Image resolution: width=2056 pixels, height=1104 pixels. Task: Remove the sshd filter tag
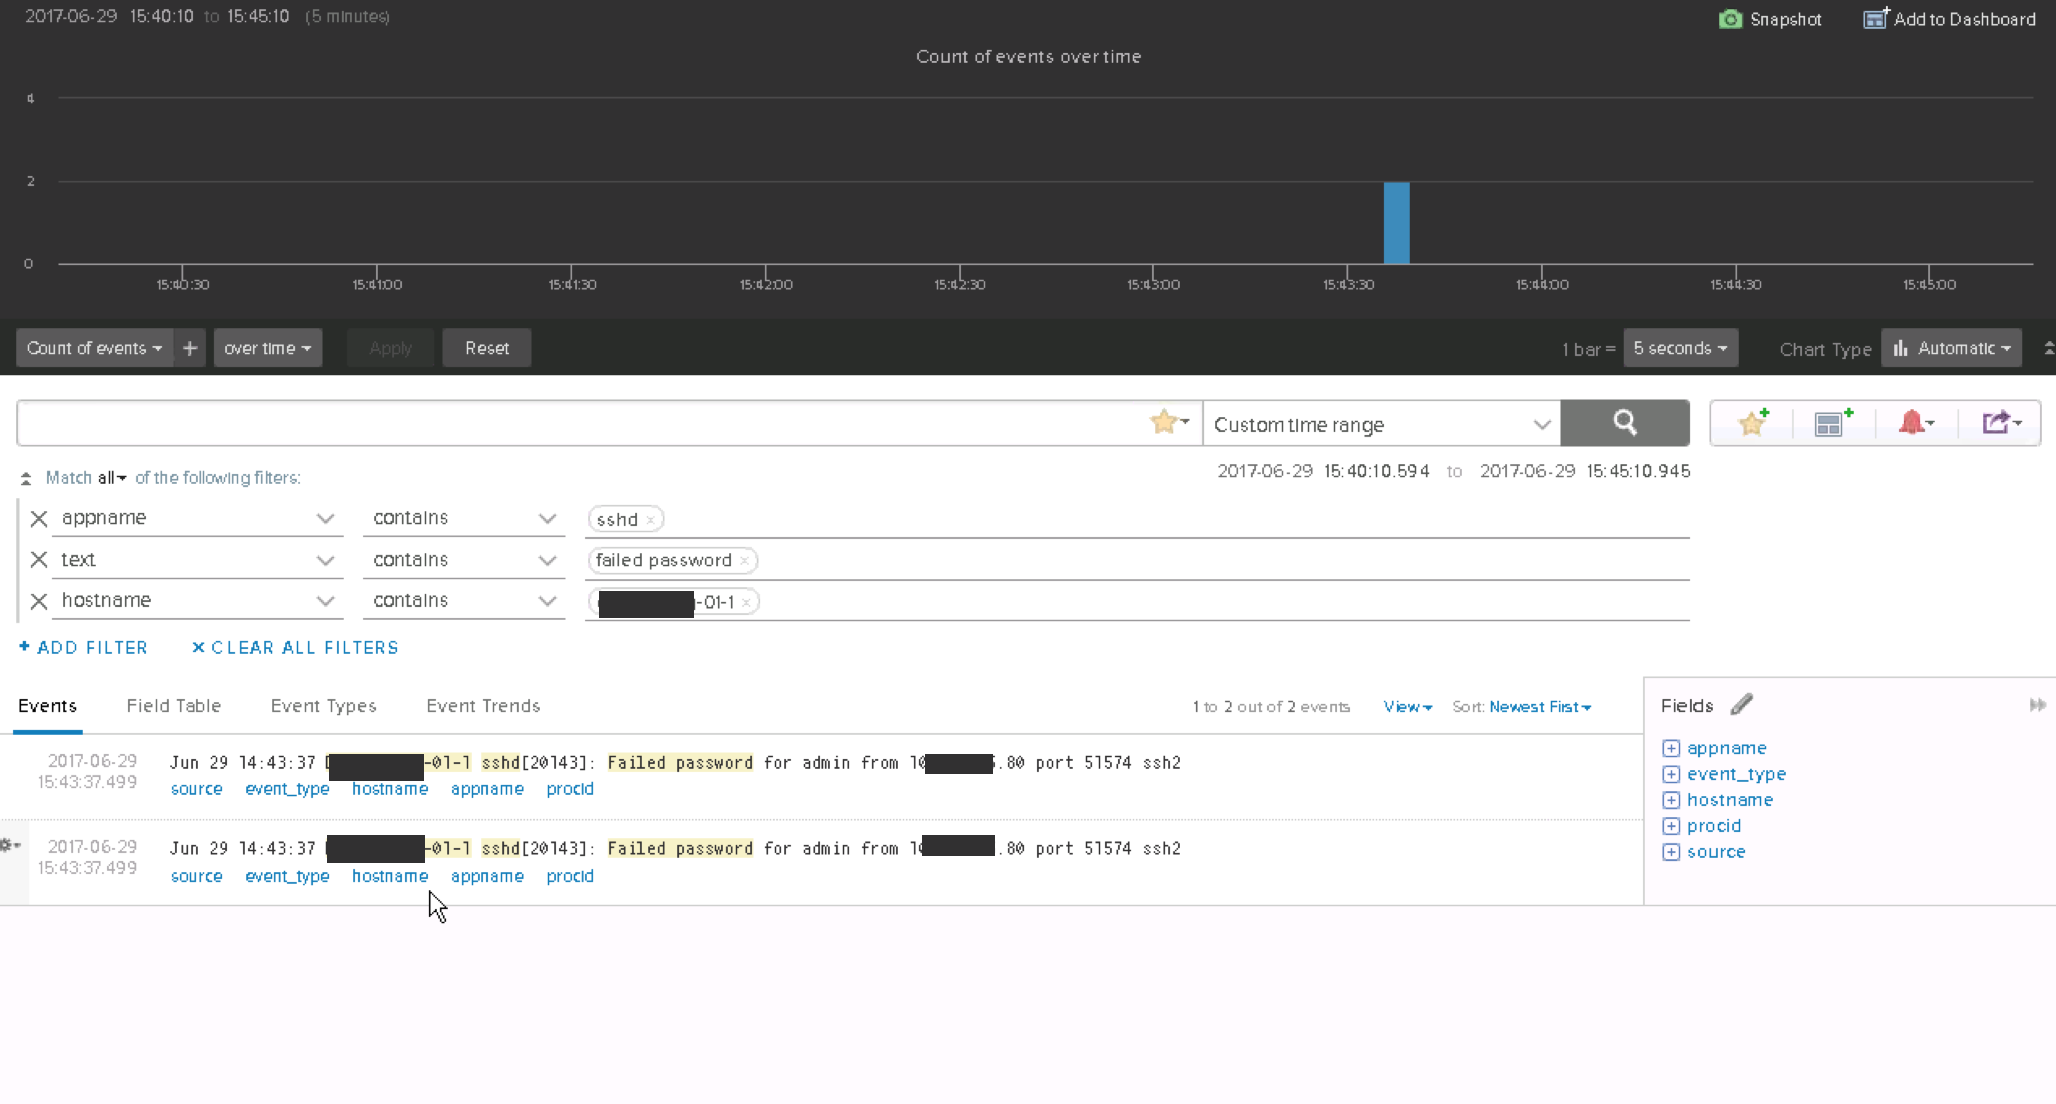click(650, 520)
